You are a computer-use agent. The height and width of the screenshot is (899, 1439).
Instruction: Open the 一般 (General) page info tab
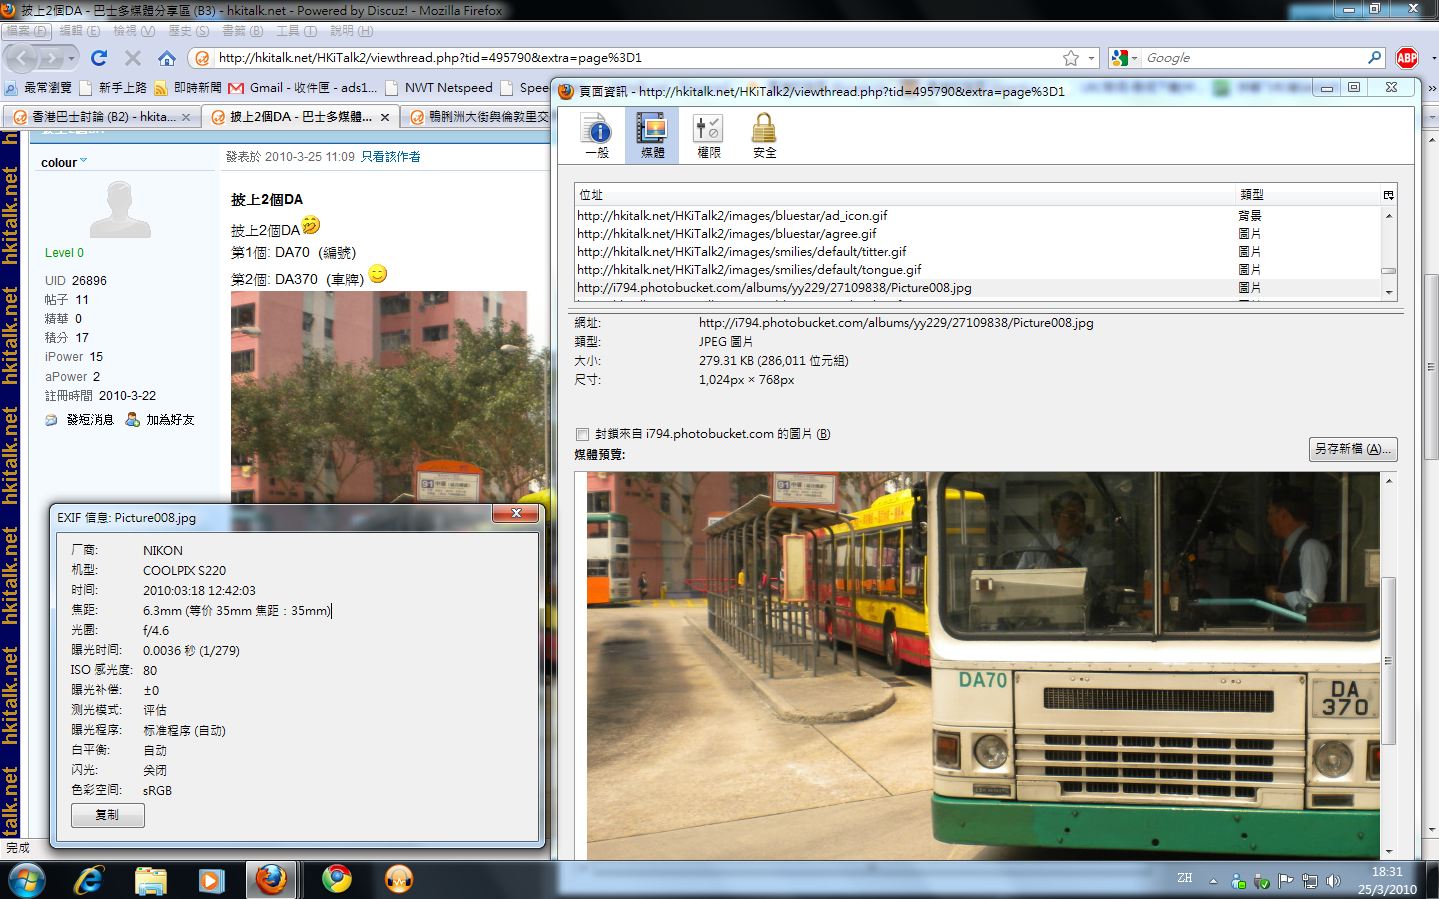click(x=597, y=135)
